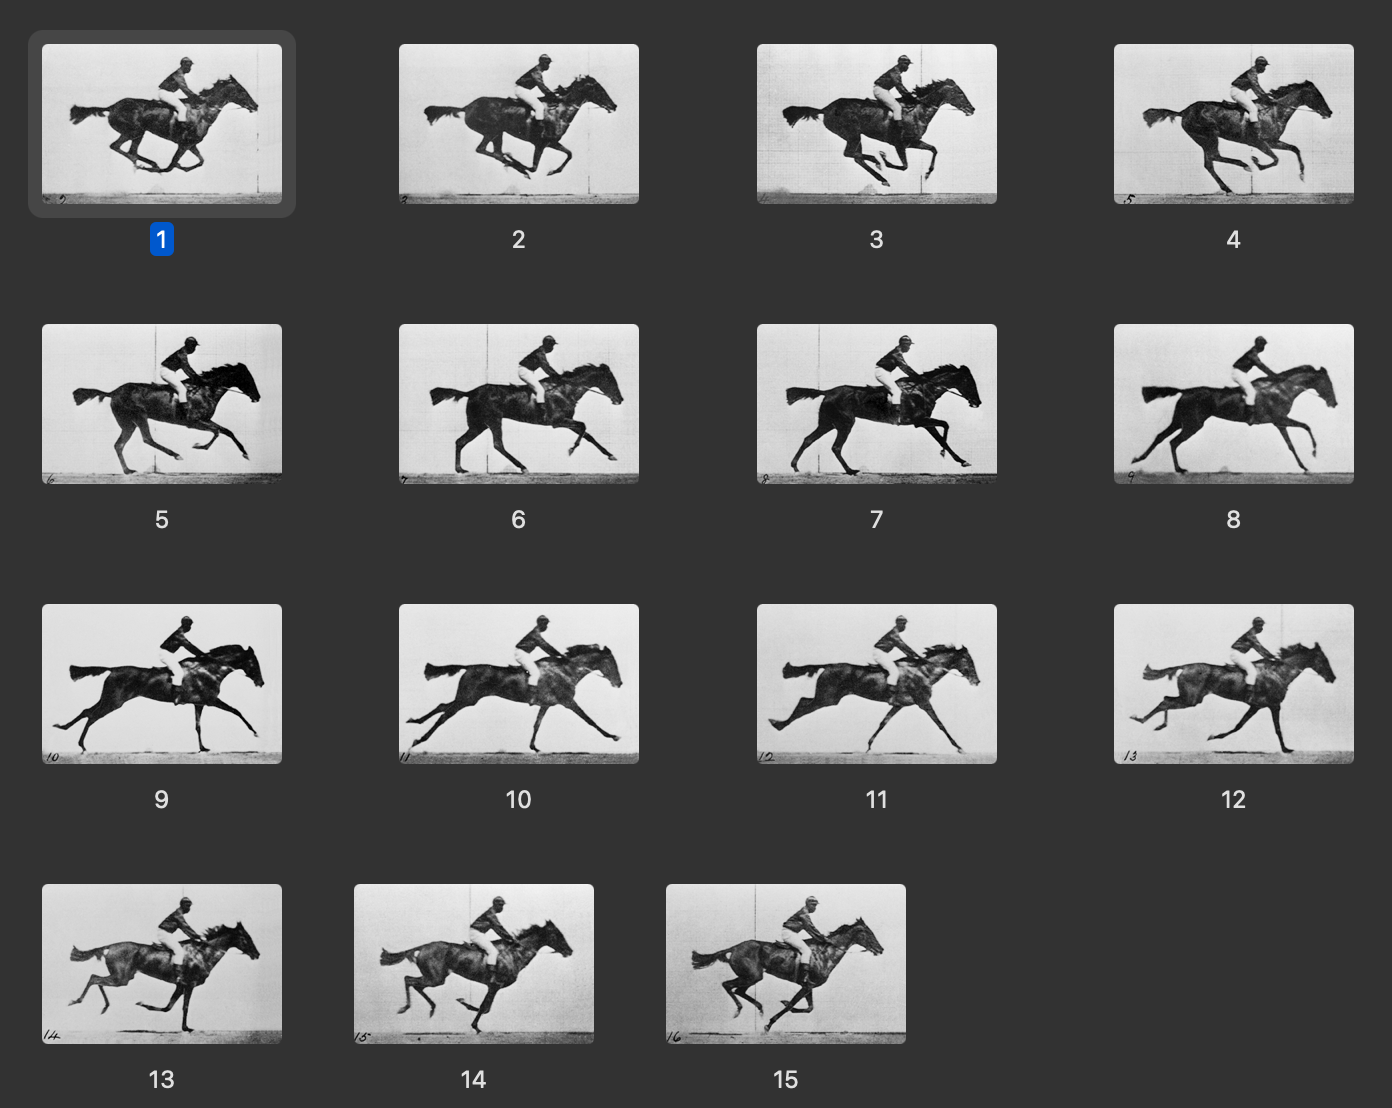The image size is (1392, 1108).
Task: Select the horse frame thumbnail numbered 2
Action: (519, 124)
